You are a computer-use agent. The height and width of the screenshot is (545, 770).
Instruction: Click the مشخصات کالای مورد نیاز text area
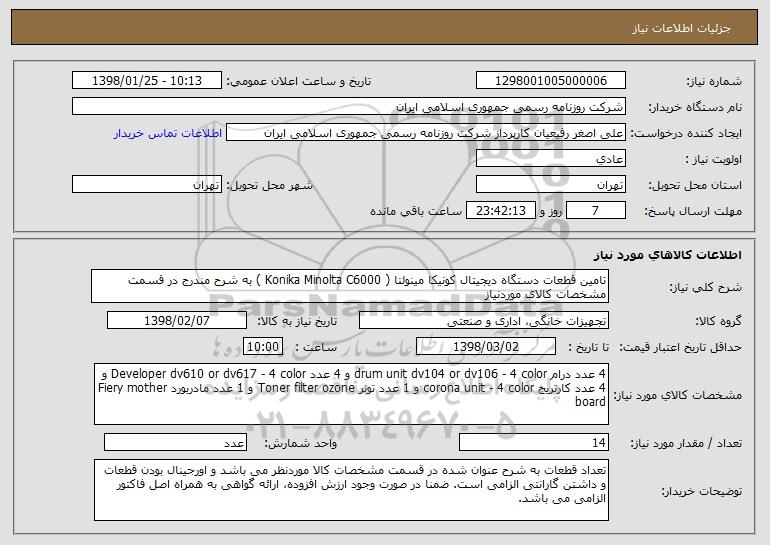pyautogui.click(x=351, y=394)
